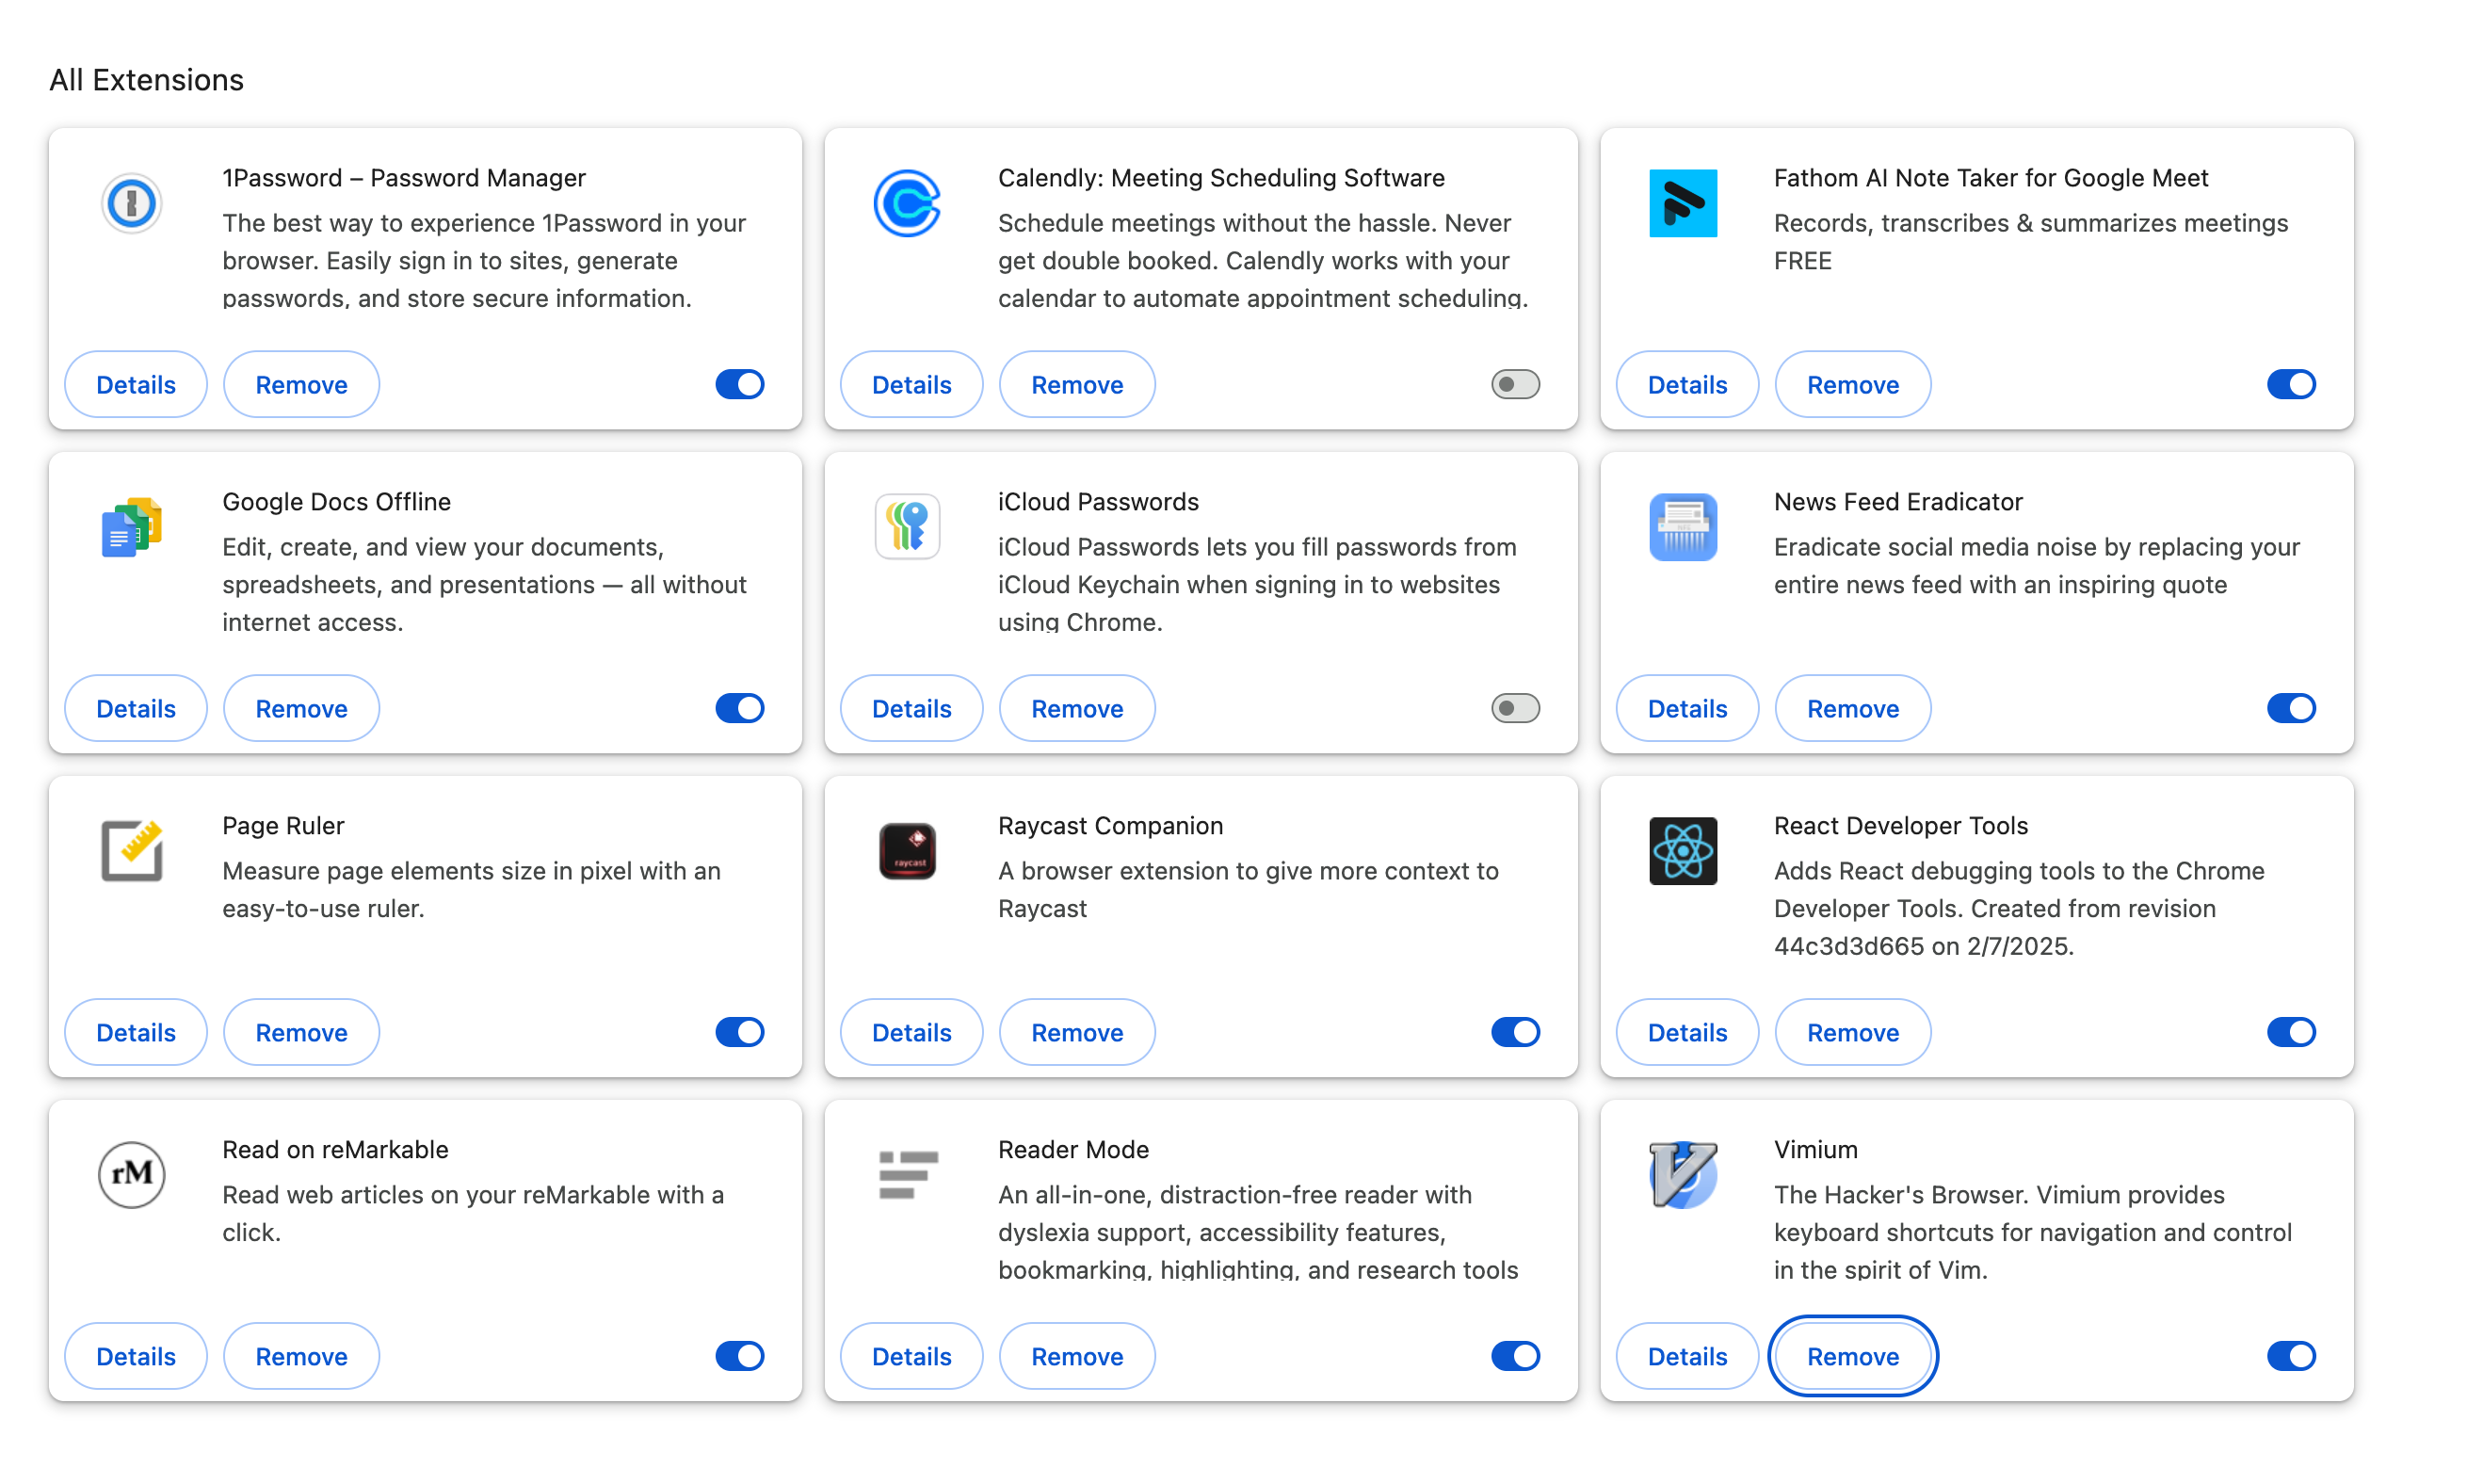Screen dimensions: 2467x1484
Task: Remove the Vimium extension
Action: coord(1853,1357)
